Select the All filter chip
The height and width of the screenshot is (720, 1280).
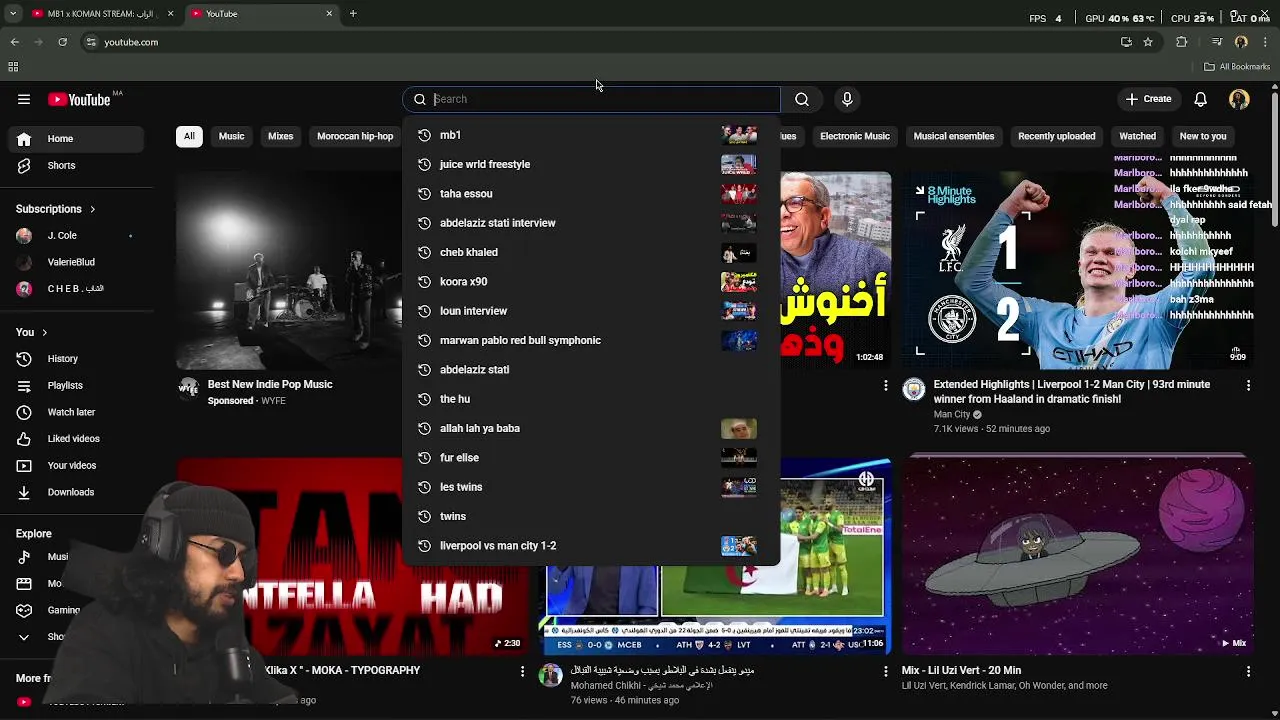click(189, 136)
